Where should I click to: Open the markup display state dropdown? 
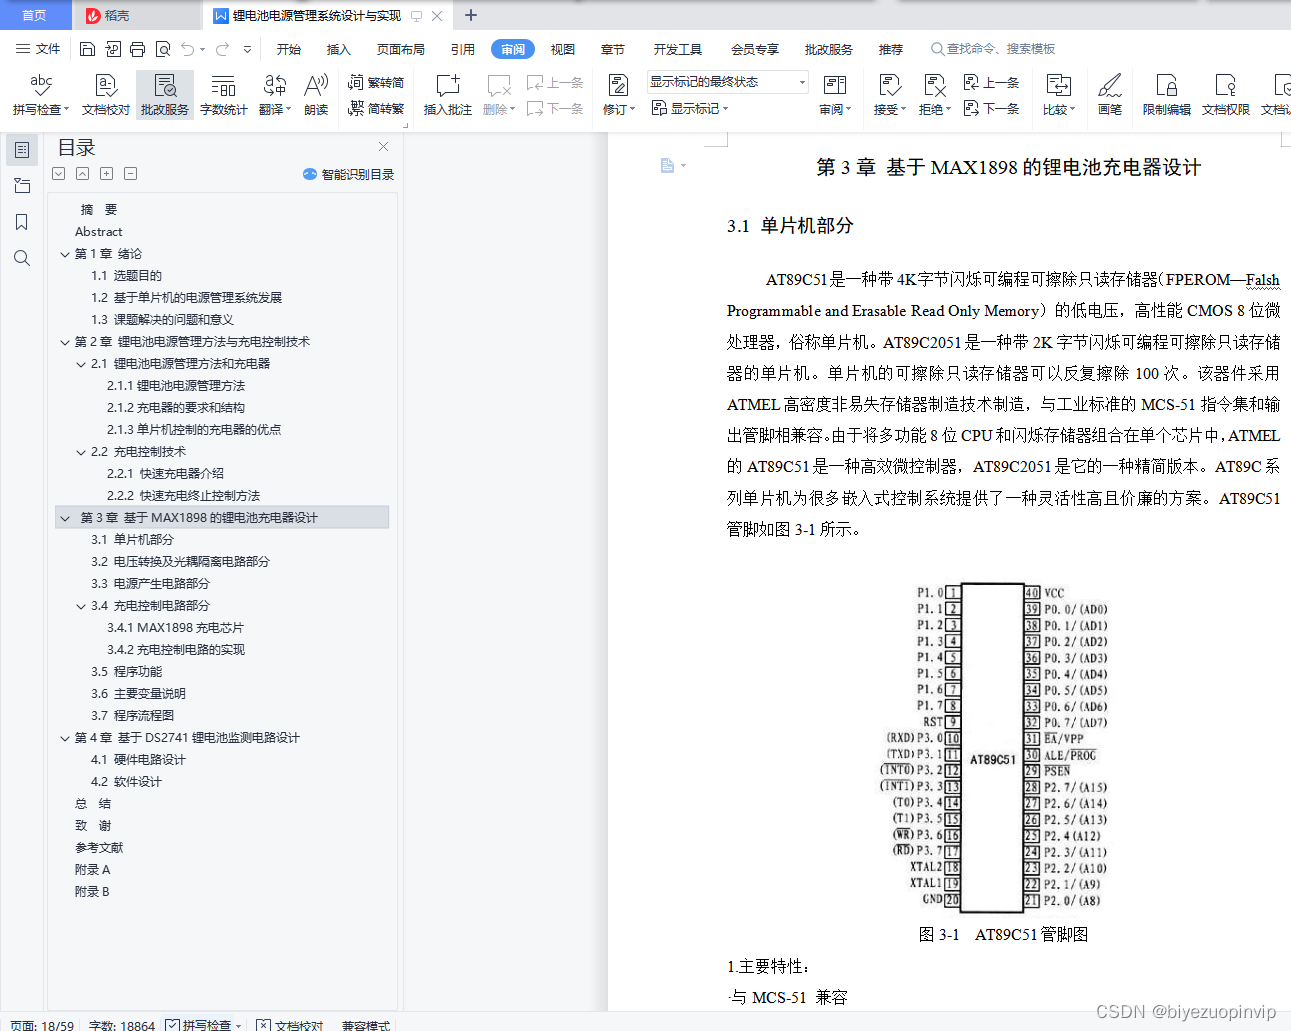pos(727,82)
